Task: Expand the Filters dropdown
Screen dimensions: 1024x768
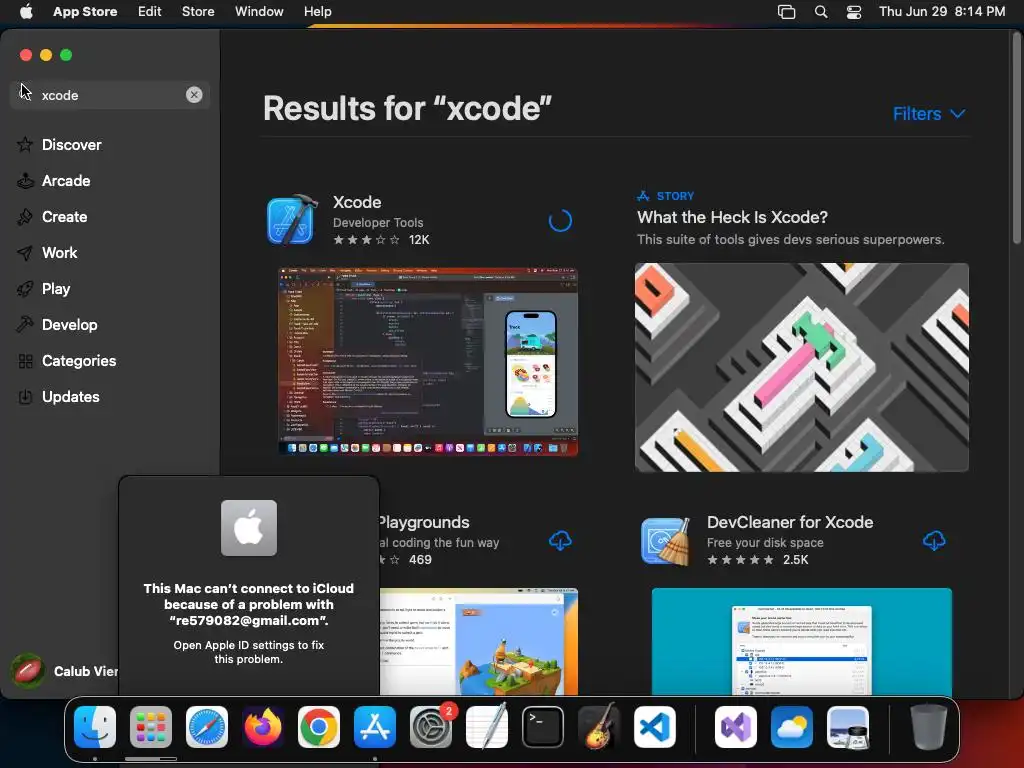Action: (929, 114)
